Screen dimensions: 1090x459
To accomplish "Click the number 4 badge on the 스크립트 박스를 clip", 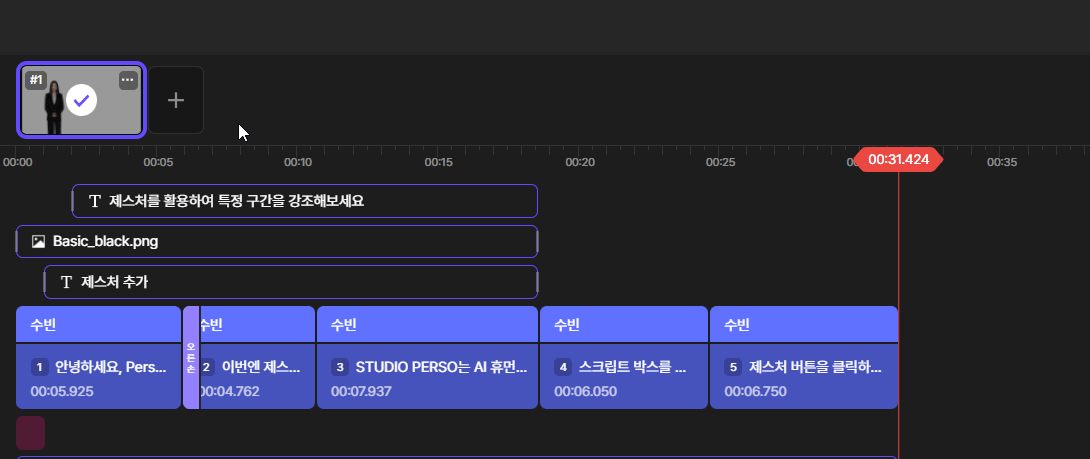I will pos(563,367).
